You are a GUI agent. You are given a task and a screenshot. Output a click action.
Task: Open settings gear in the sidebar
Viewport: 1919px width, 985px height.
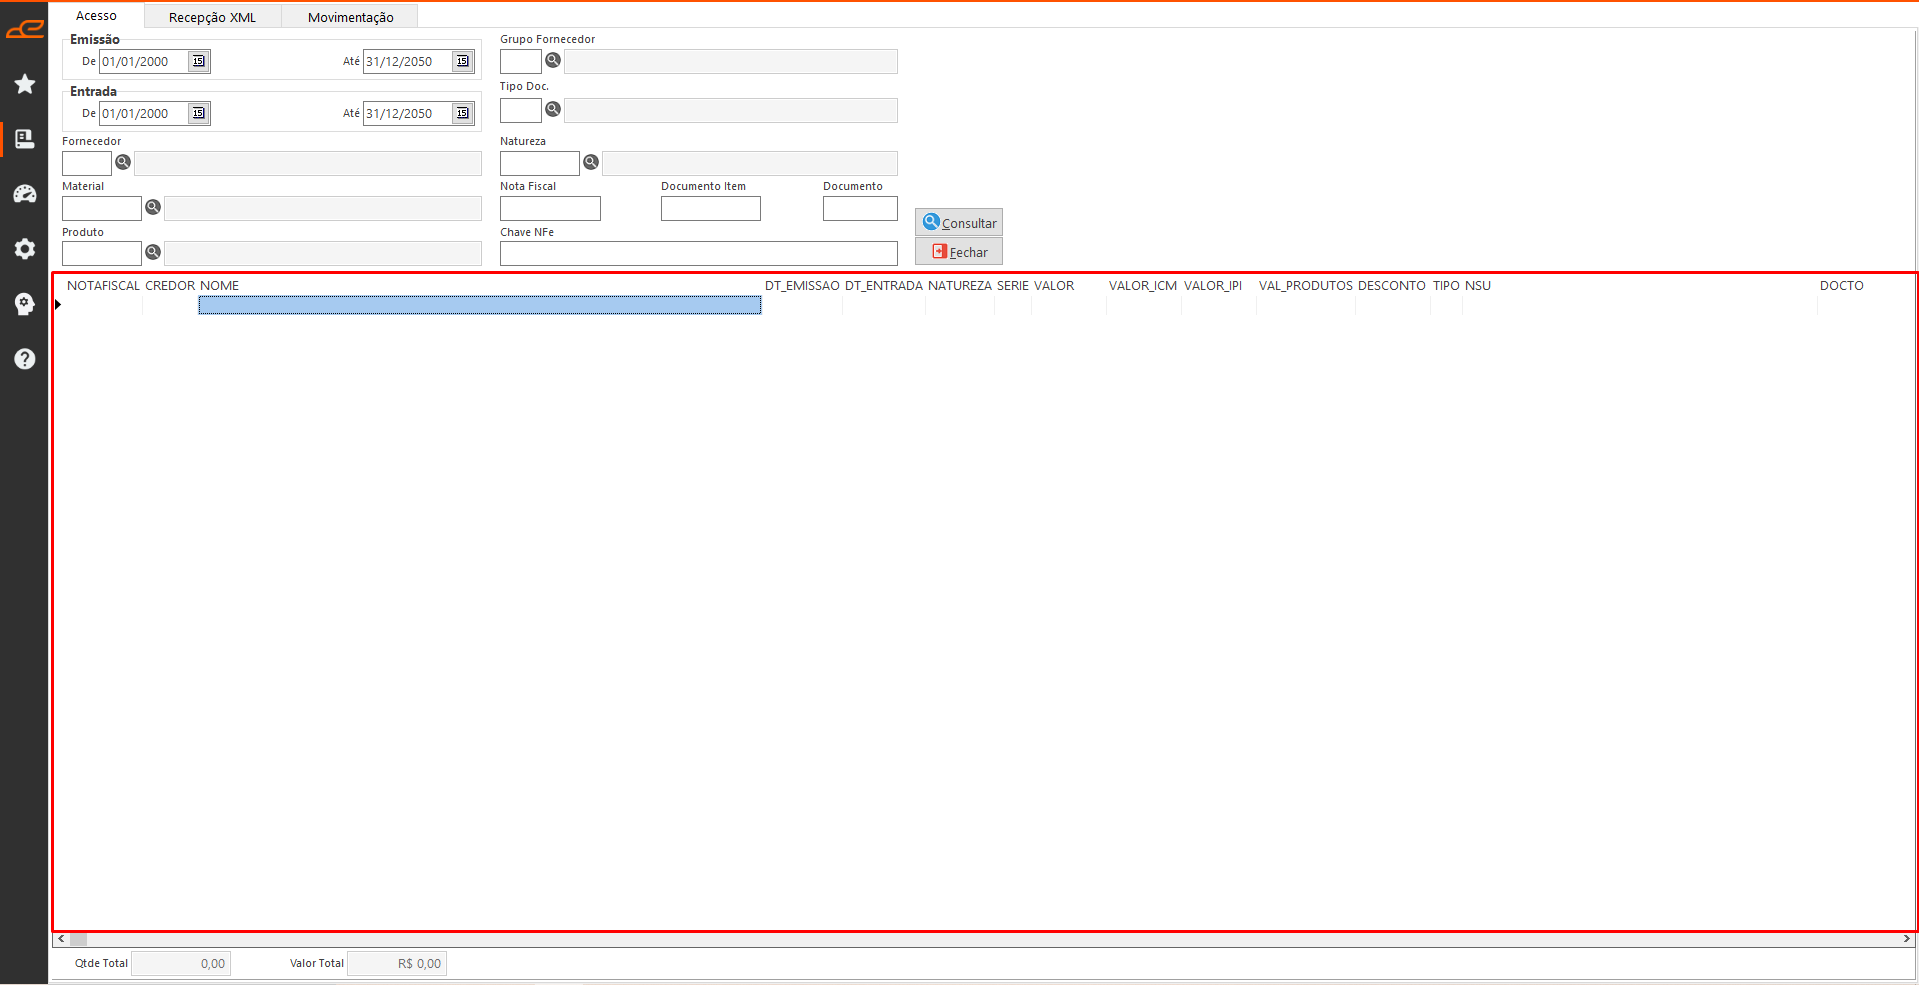[x=25, y=249]
